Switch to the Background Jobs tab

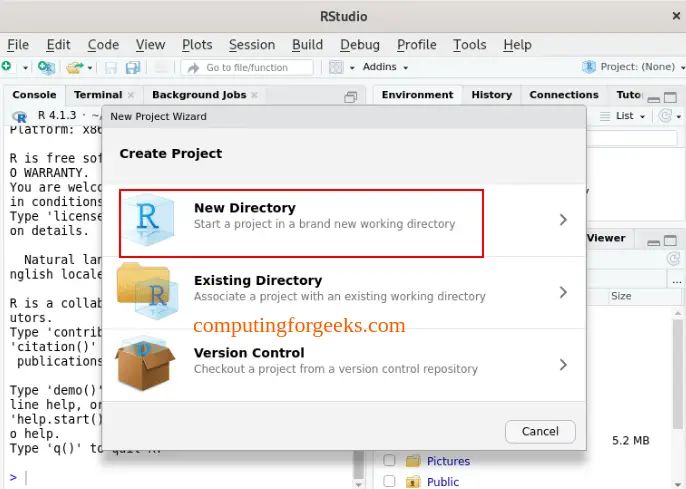199,95
